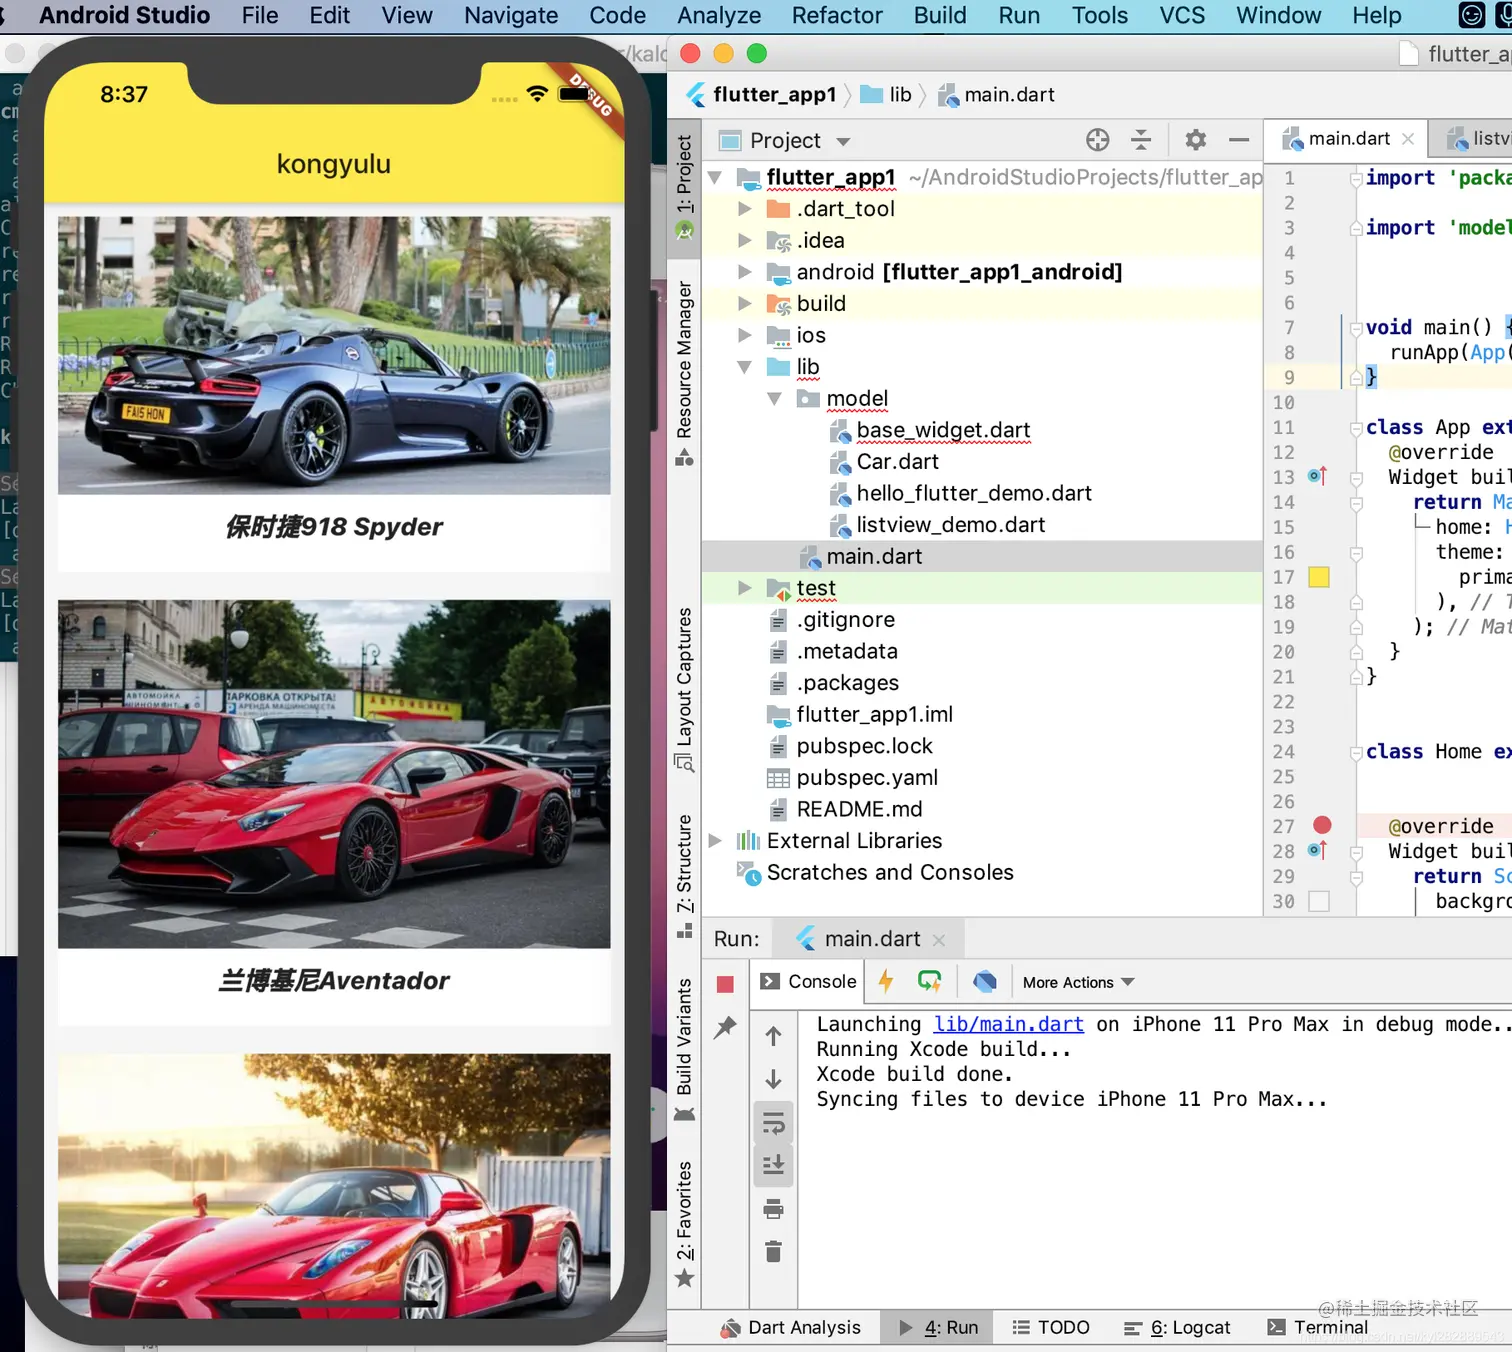Open the 6: Logcat tool window
1512x1352 pixels.
pyautogui.click(x=1177, y=1327)
